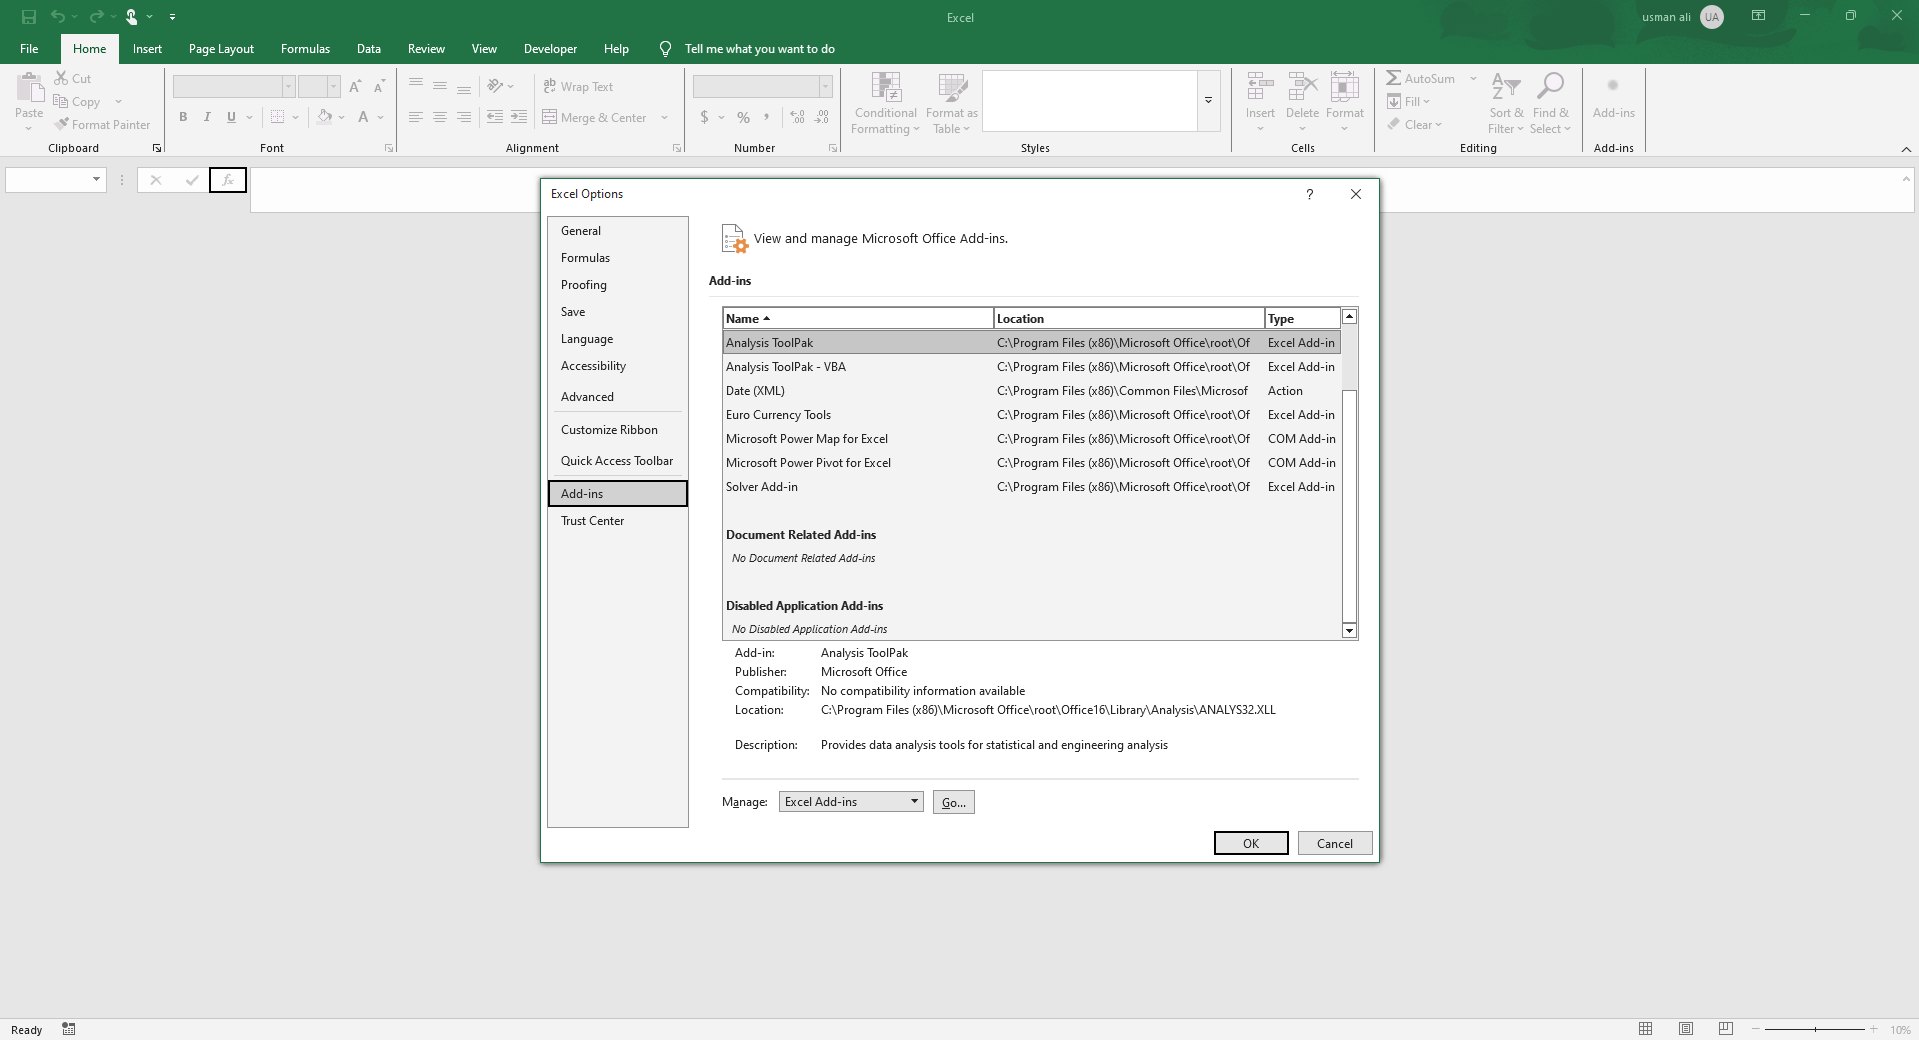The height and width of the screenshot is (1040, 1919).
Task: Open the Manage Excel Add-ins dropdown
Action: 851,802
